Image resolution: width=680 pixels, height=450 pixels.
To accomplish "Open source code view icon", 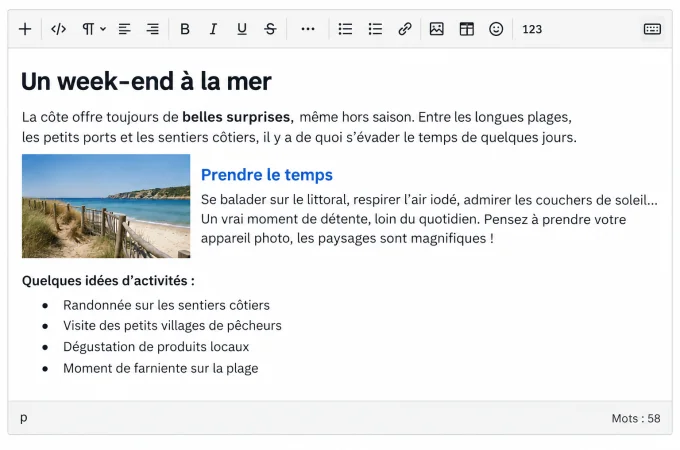I will point(59,29).
